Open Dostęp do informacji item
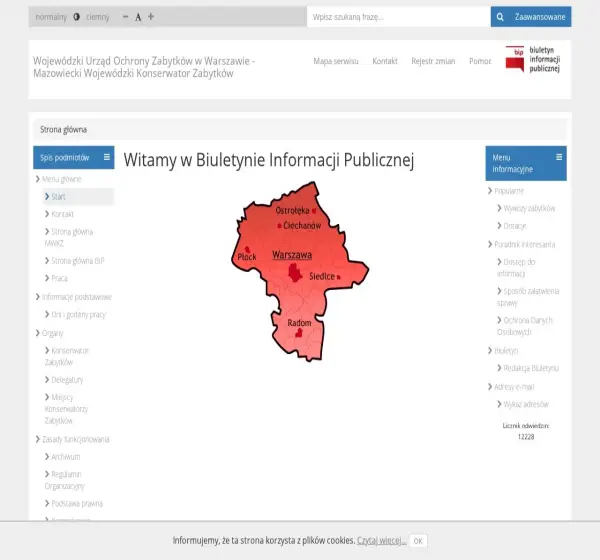This screenshot has width=600, height=560. point(516,268)
